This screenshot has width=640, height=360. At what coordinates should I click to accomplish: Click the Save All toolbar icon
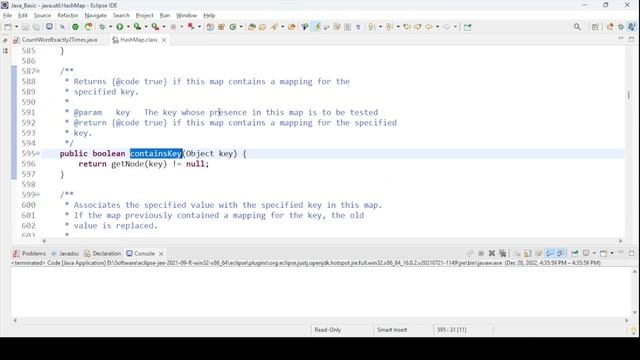click(36, 27)
